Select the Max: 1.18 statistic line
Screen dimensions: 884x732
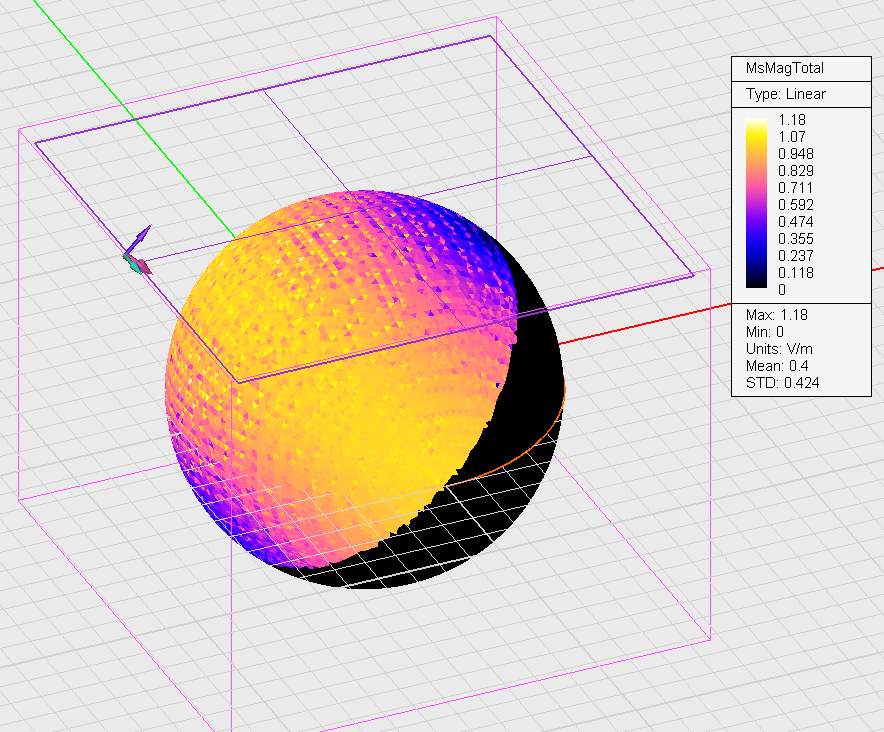click(778, 315)
